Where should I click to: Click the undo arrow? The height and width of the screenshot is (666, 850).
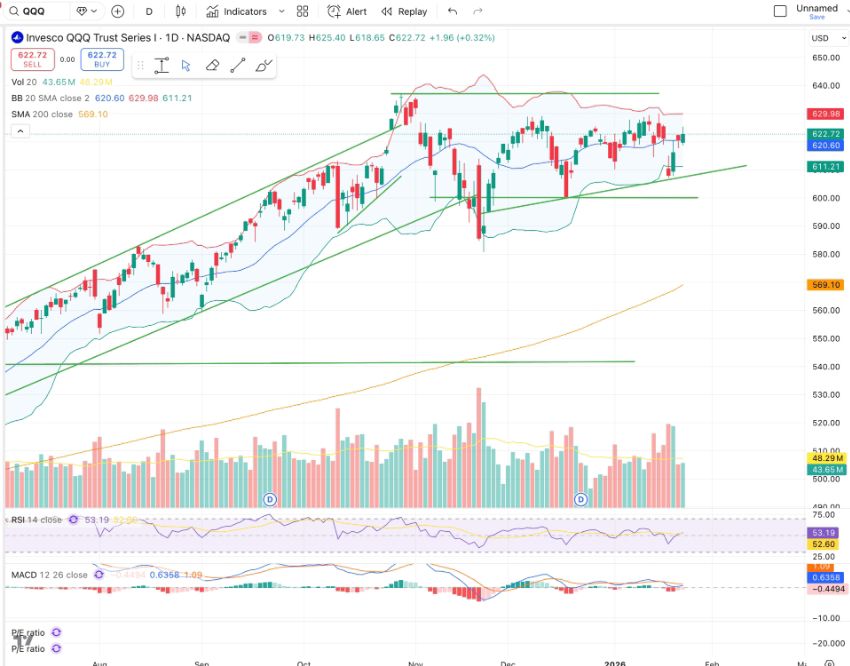pyautogui.click(x=453, y=12)
